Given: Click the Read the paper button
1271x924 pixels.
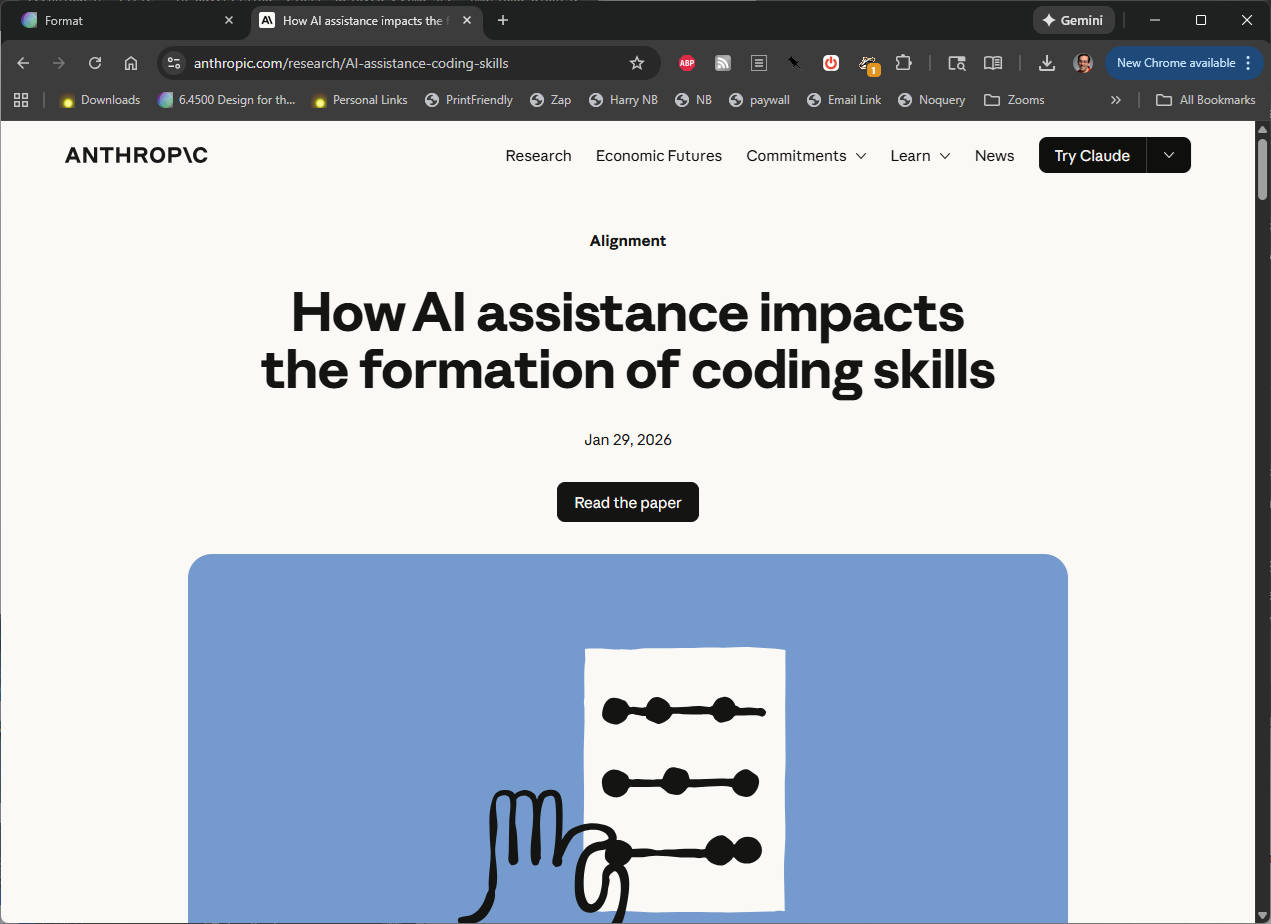Looking at the screenshot, I should pos(627,502).
